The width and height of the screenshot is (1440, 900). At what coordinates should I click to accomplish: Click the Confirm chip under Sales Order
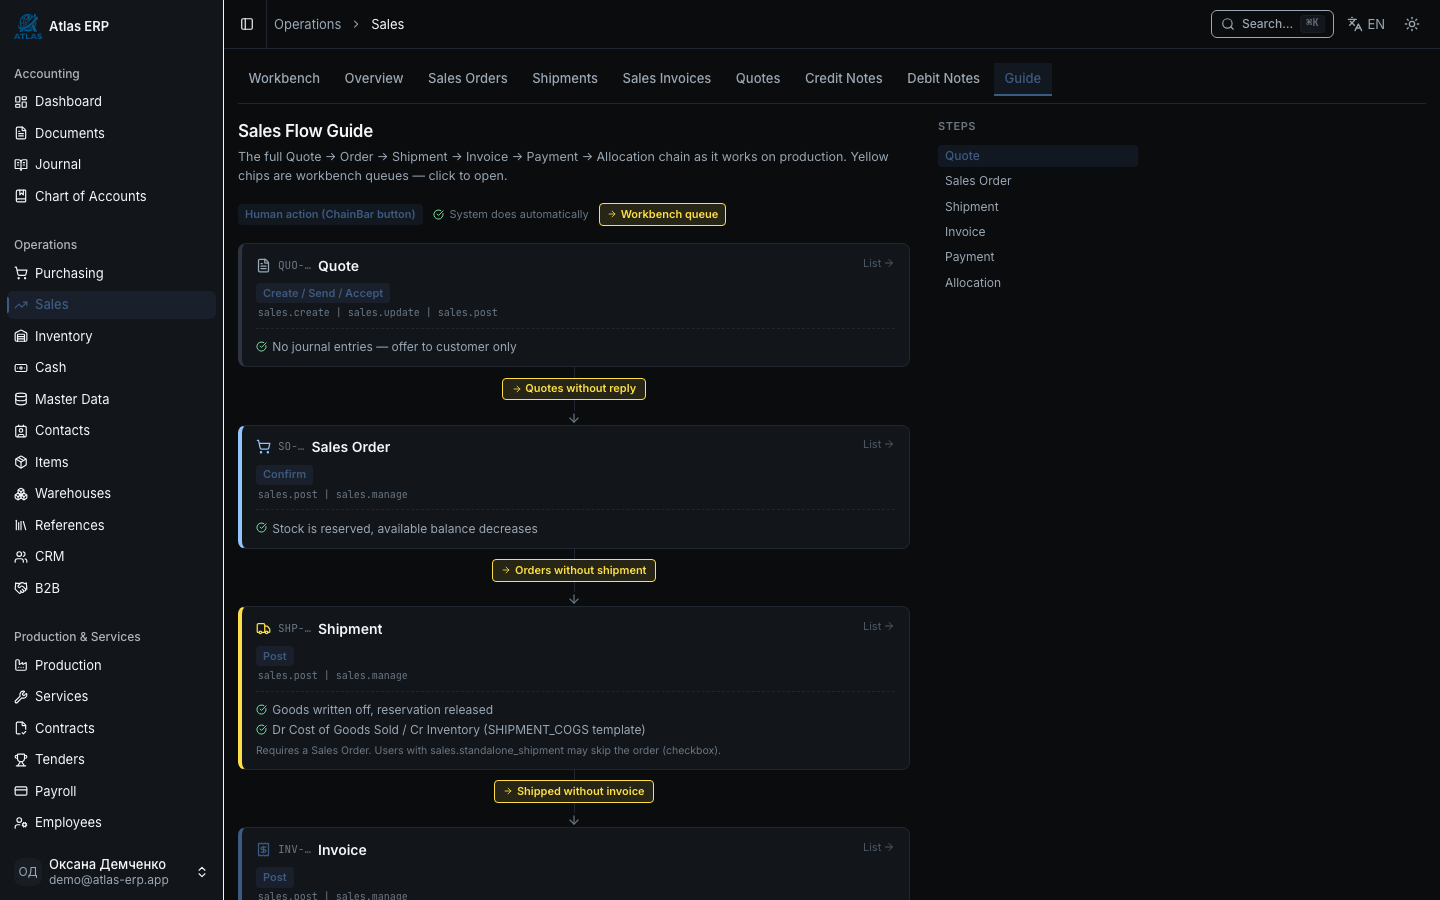[x=285, y=474]
